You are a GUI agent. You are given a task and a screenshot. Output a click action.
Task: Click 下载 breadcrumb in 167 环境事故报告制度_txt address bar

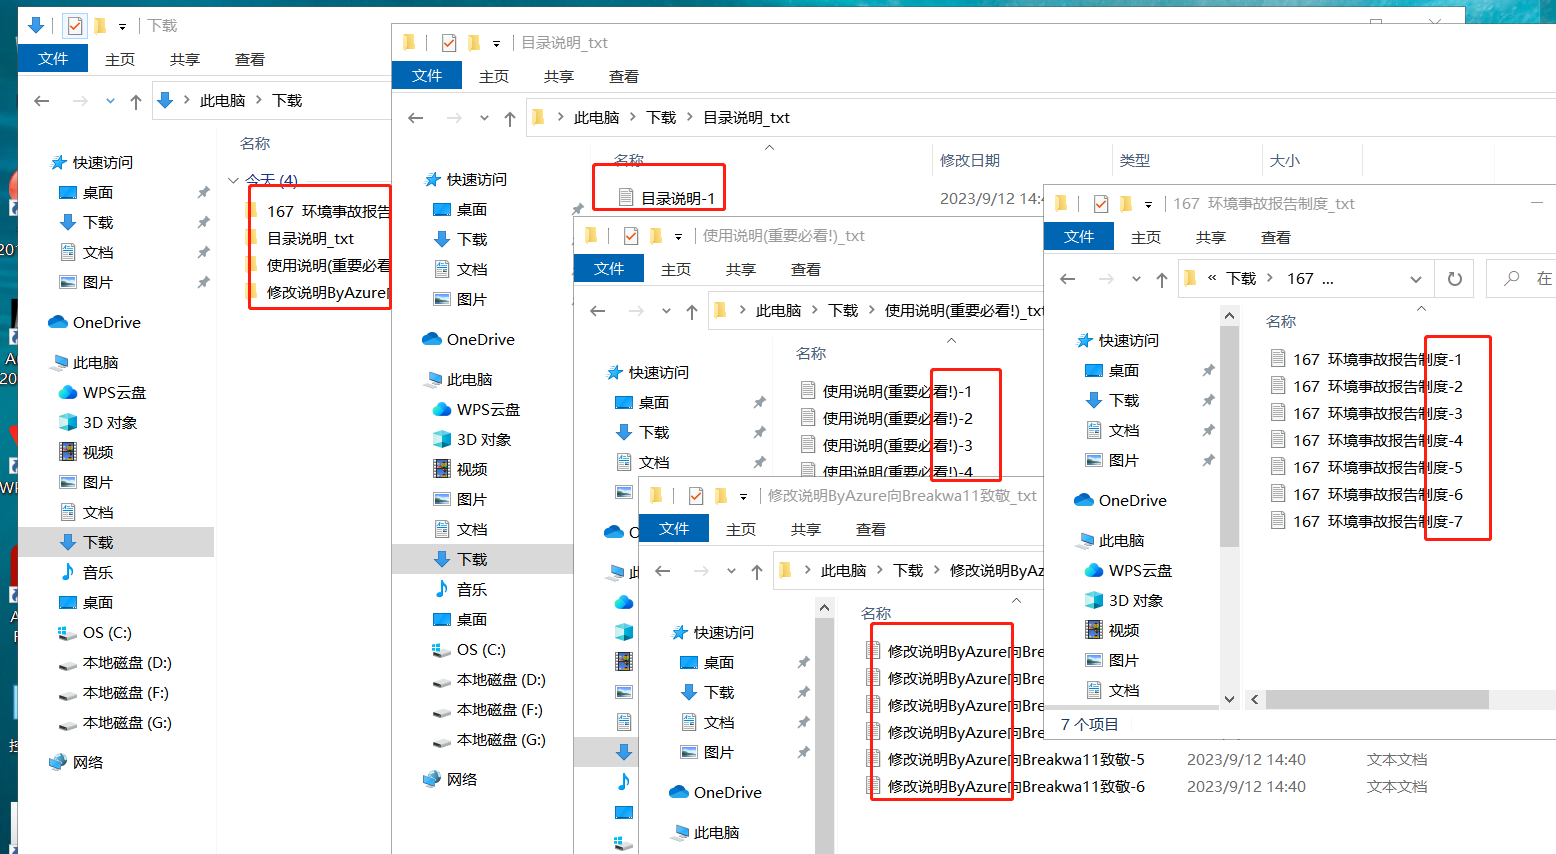coord(1241,279)
